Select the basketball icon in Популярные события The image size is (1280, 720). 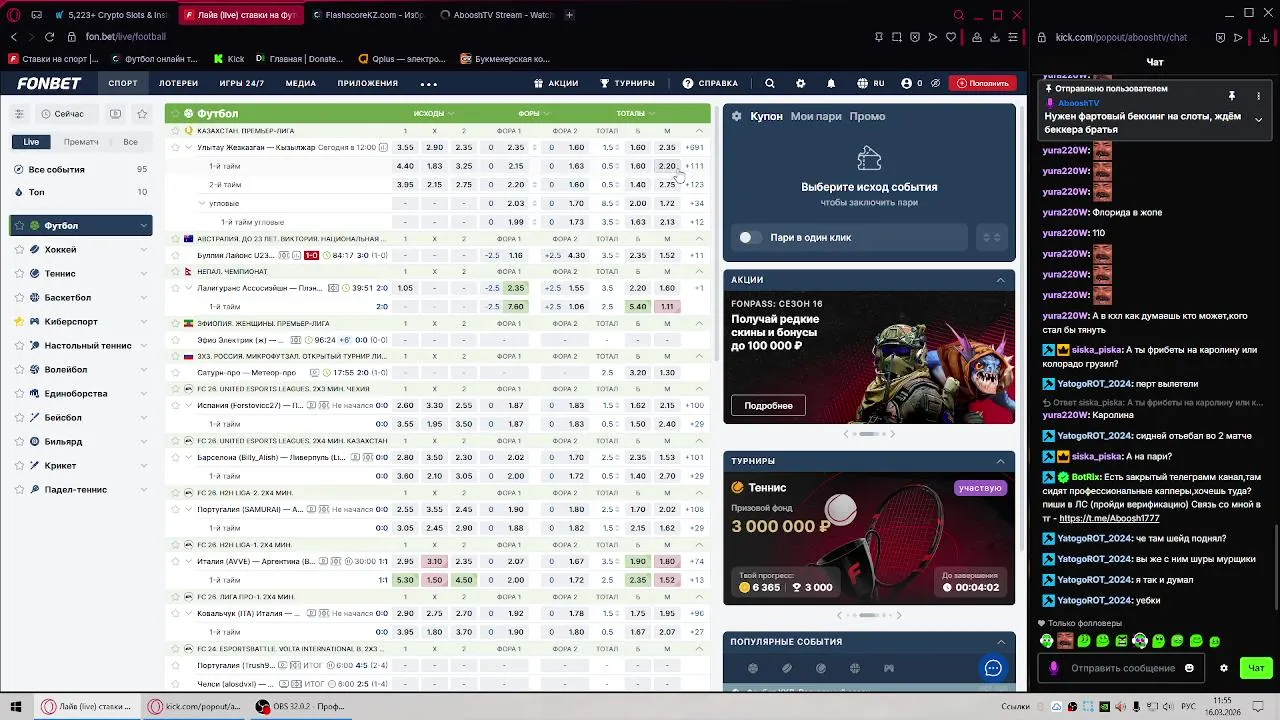[x=854, y=668]
